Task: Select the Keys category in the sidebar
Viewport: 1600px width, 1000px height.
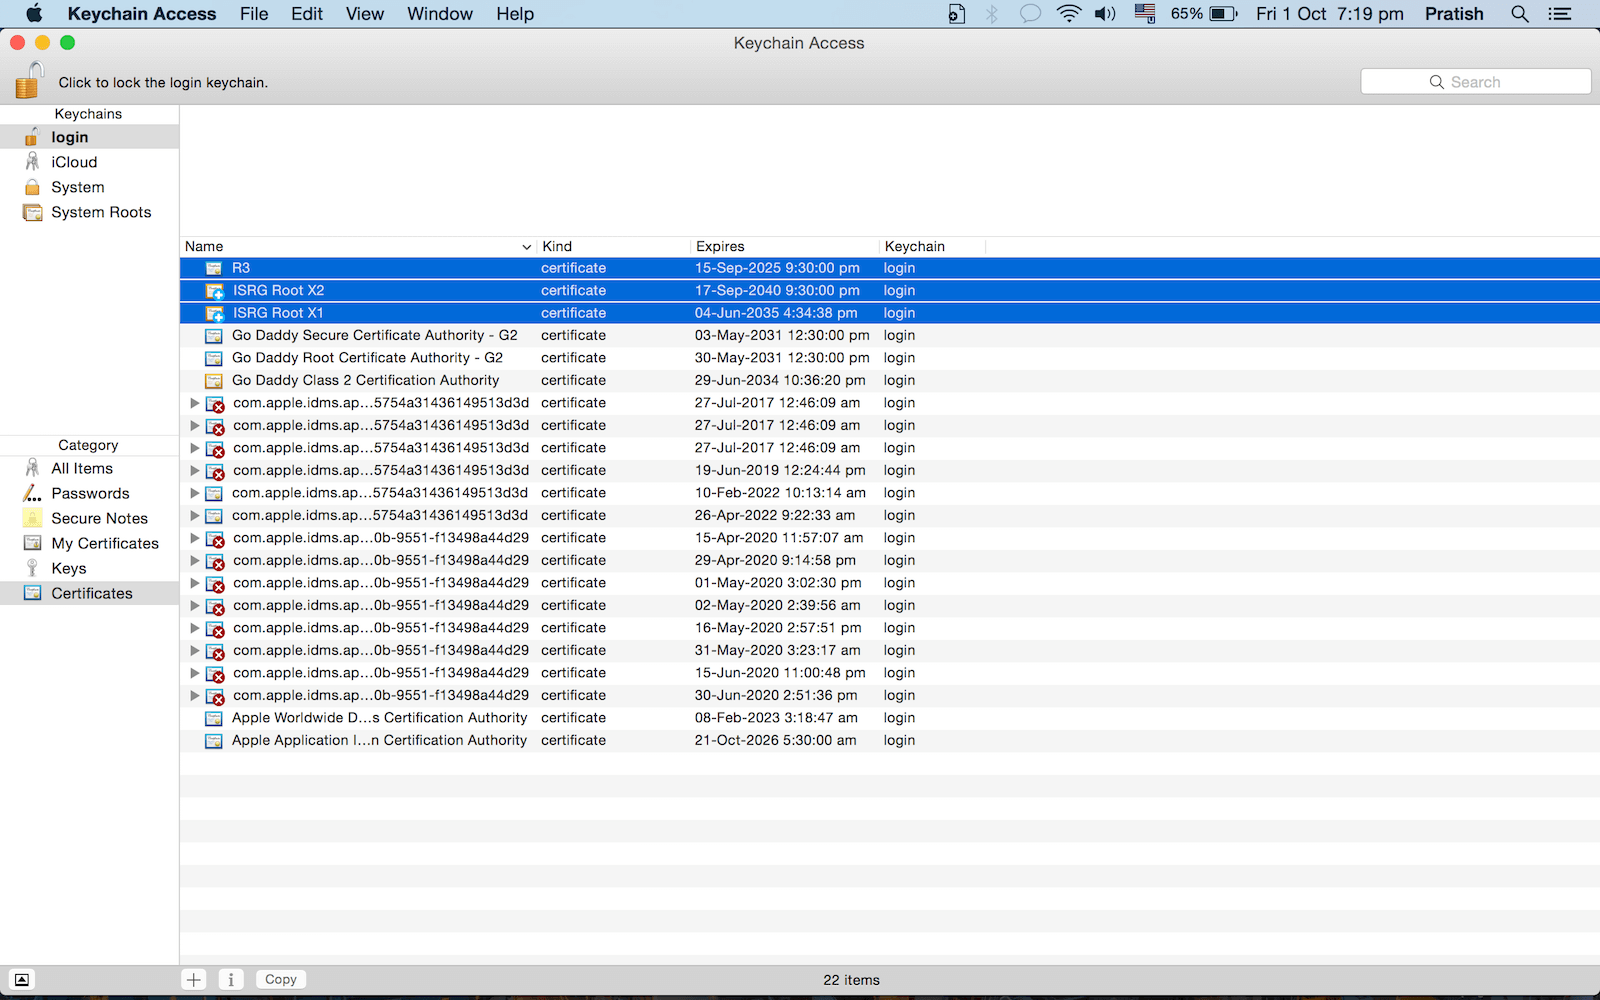Action: (x=69, y=568)
